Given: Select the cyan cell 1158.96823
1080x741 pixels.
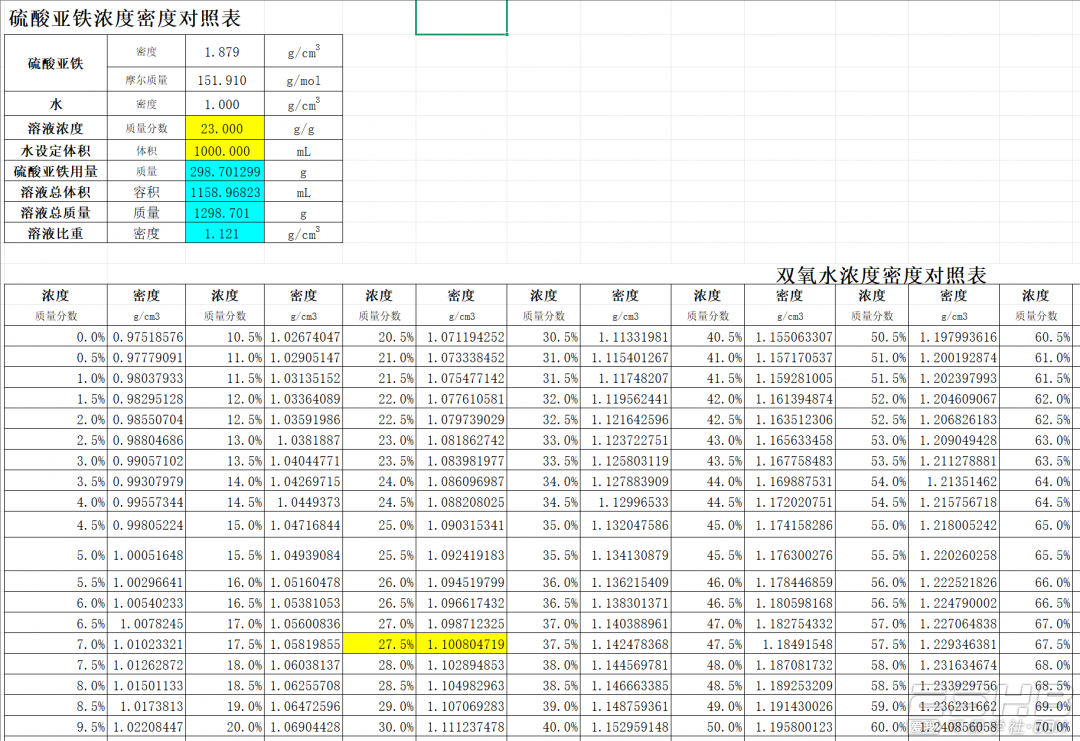Looking at the screenshot, I should (x=225, y=192).
